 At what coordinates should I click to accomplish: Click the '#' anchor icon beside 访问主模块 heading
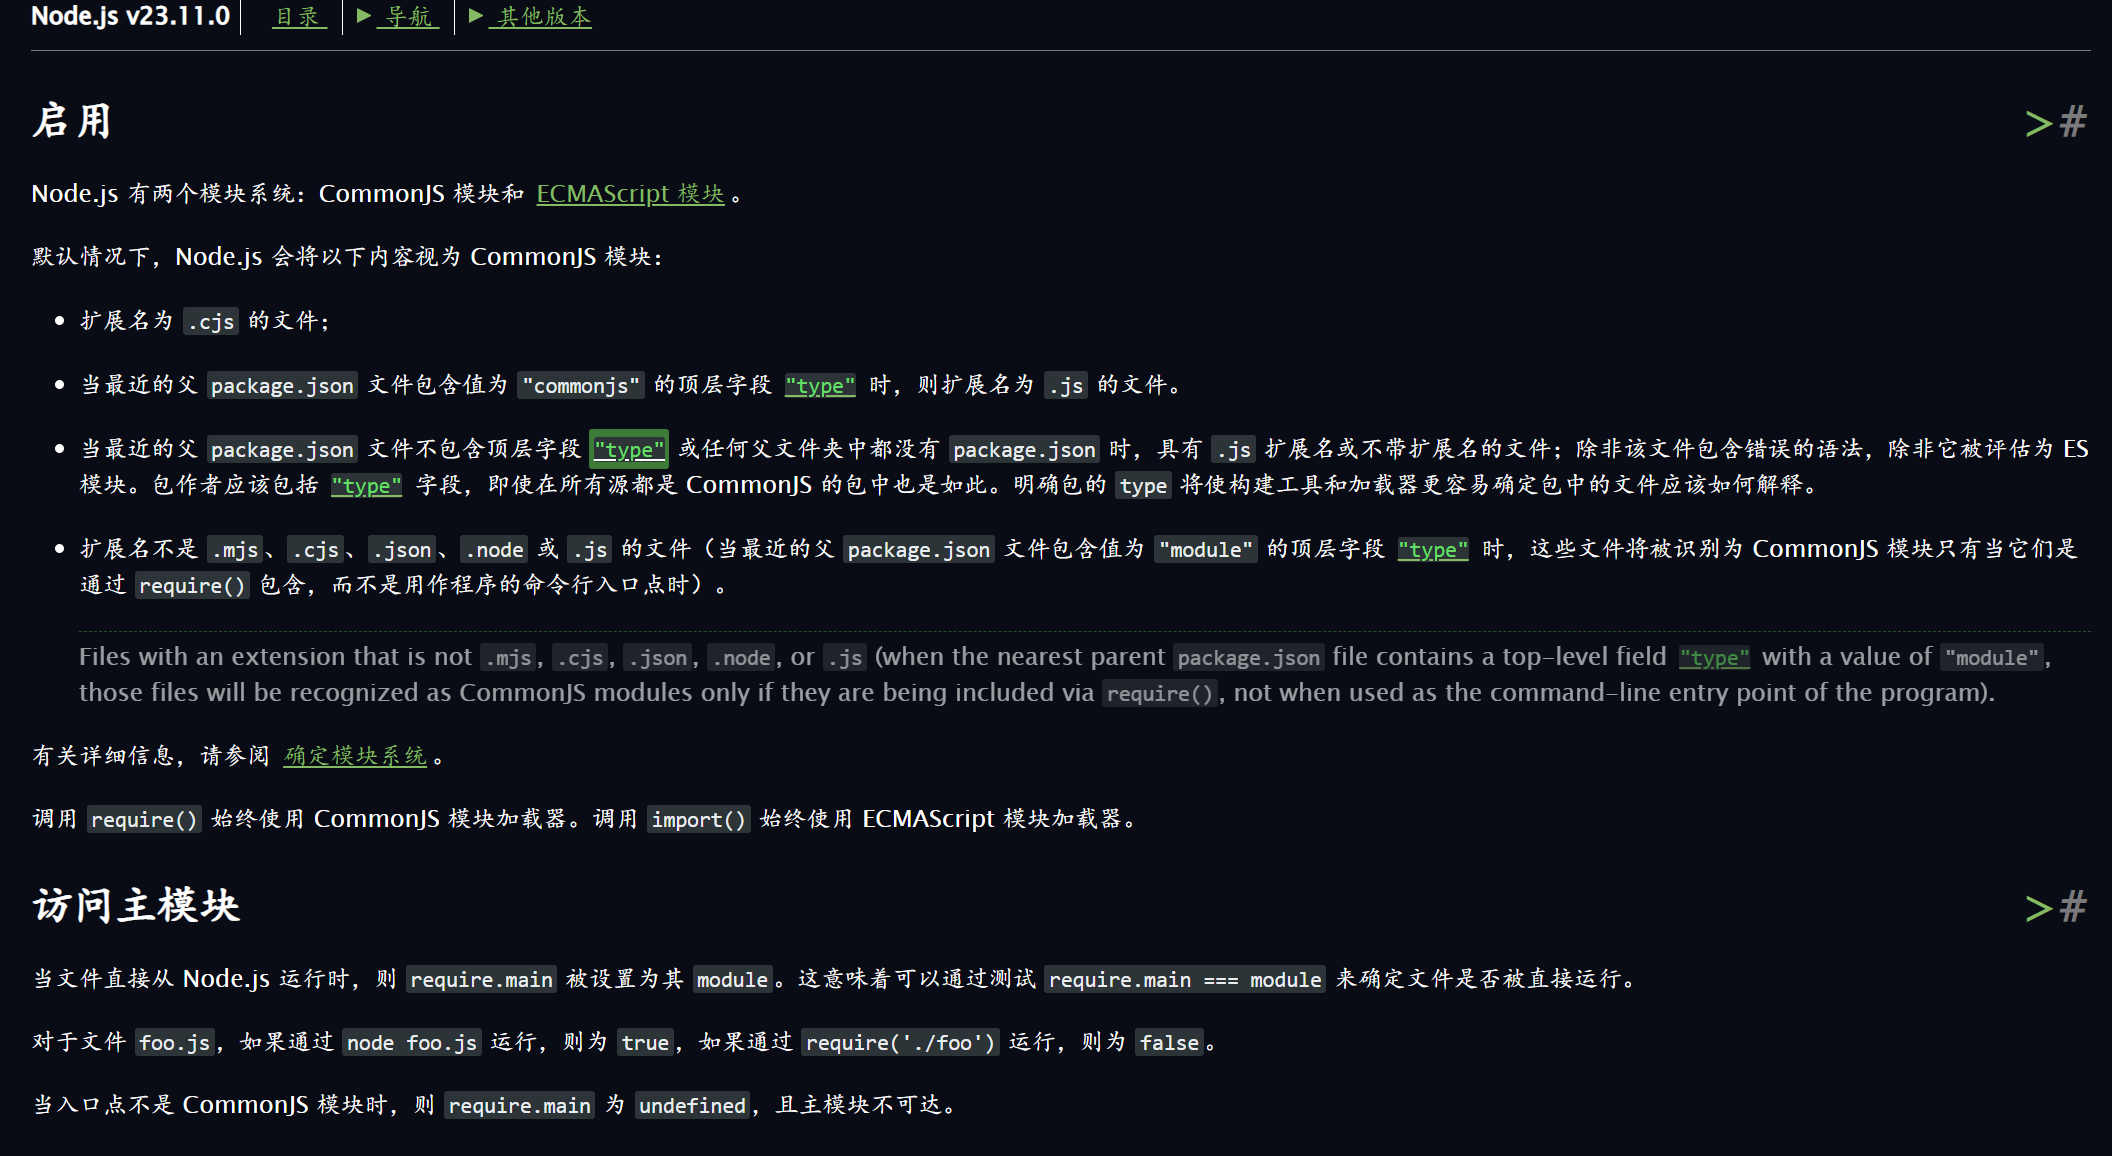(x=2074, y=907)
